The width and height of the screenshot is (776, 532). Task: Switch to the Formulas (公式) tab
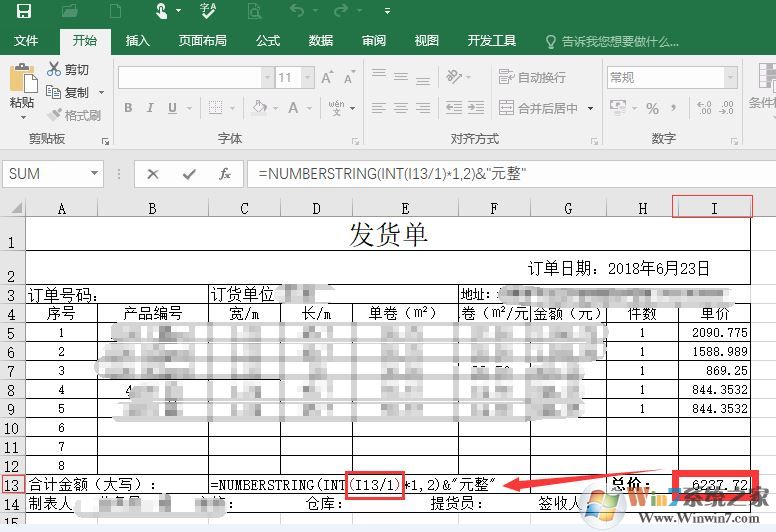click(268, 41)
